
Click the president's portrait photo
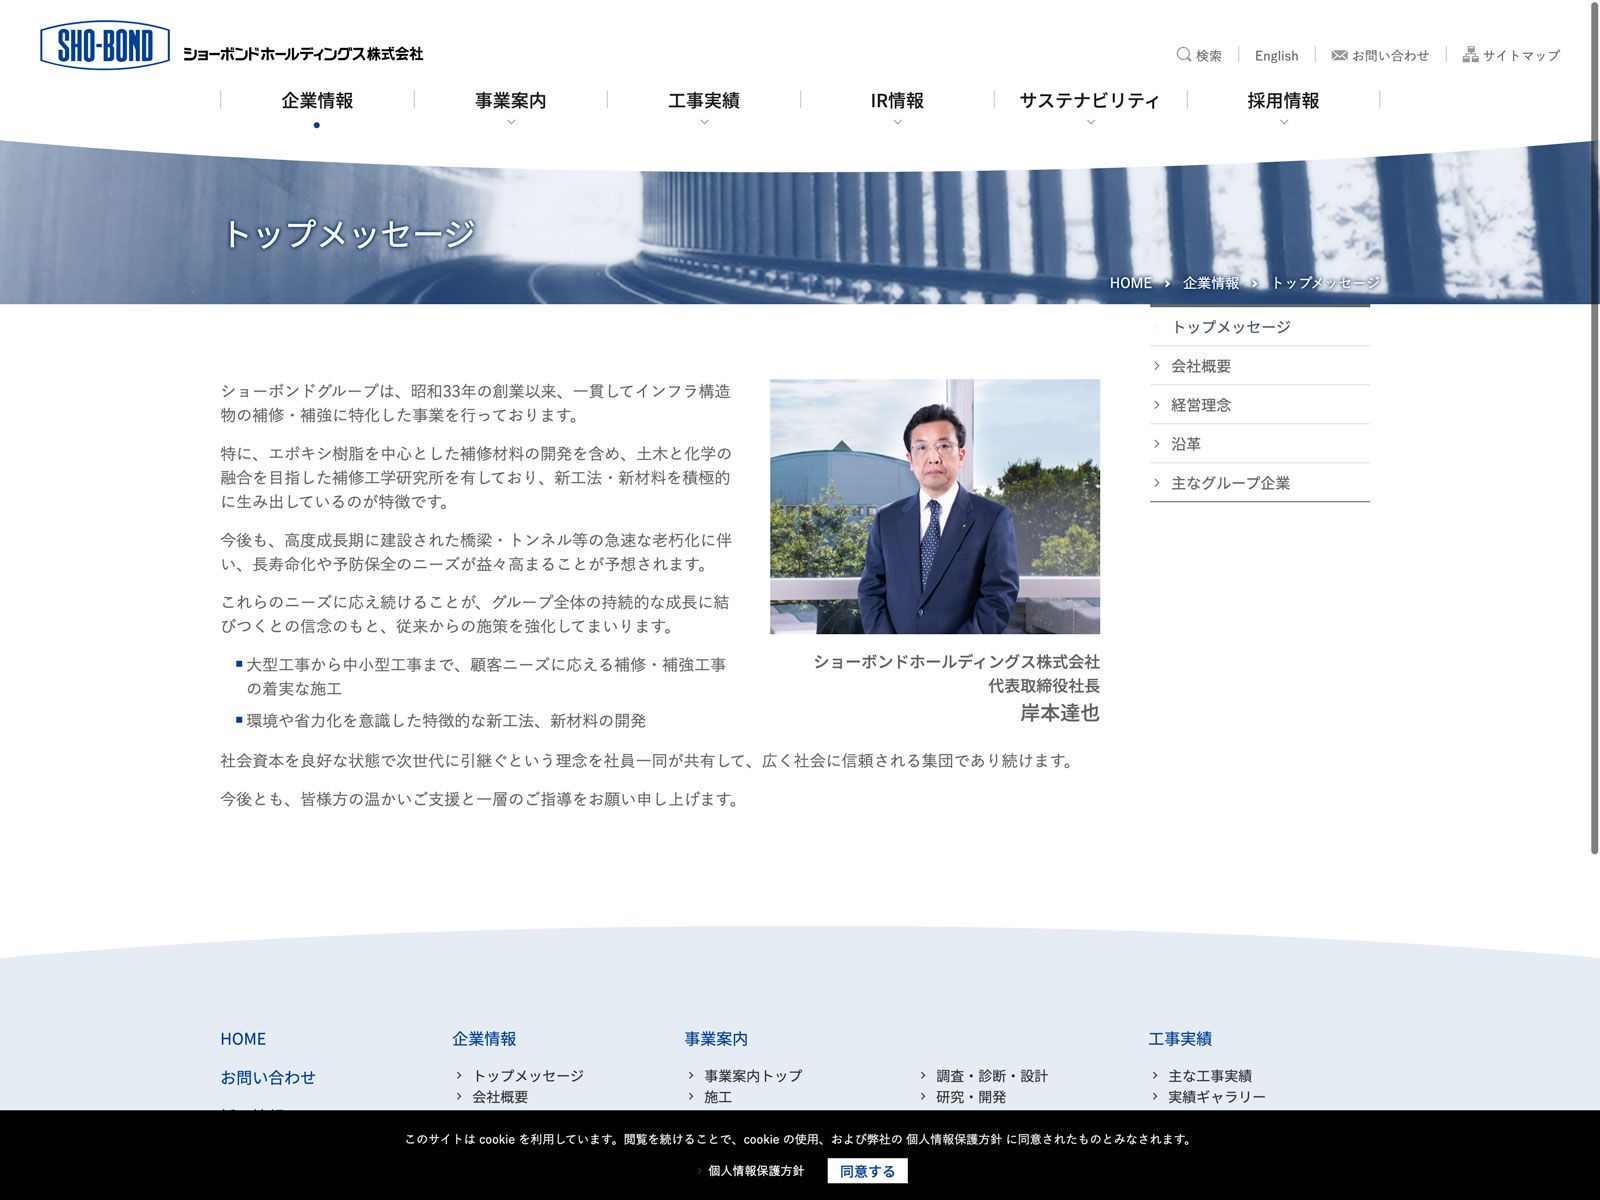(x=934, y=506)
